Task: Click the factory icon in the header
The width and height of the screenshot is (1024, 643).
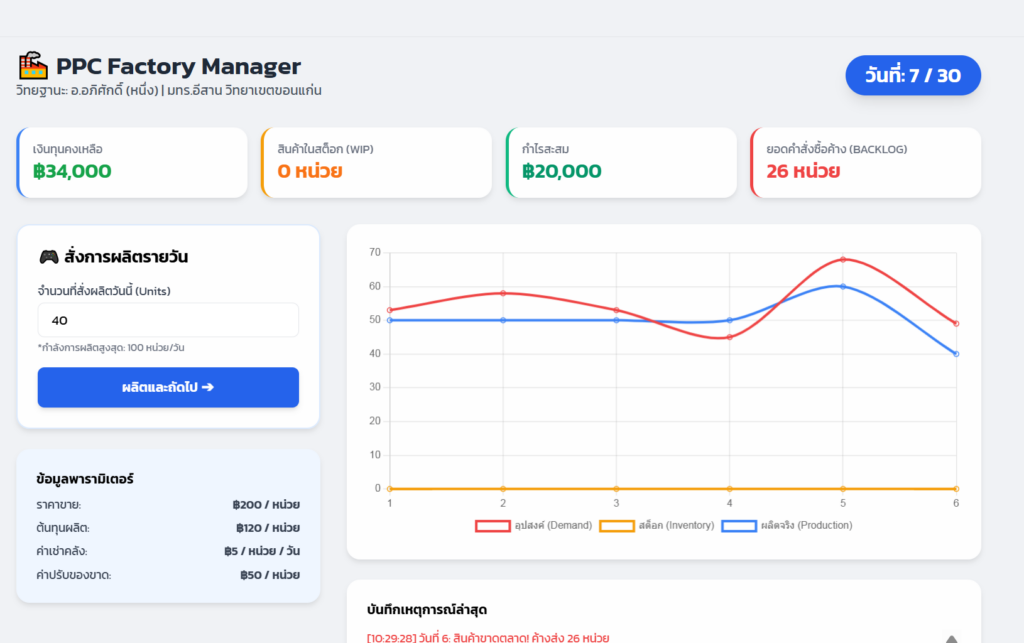Action: point(33,67)
